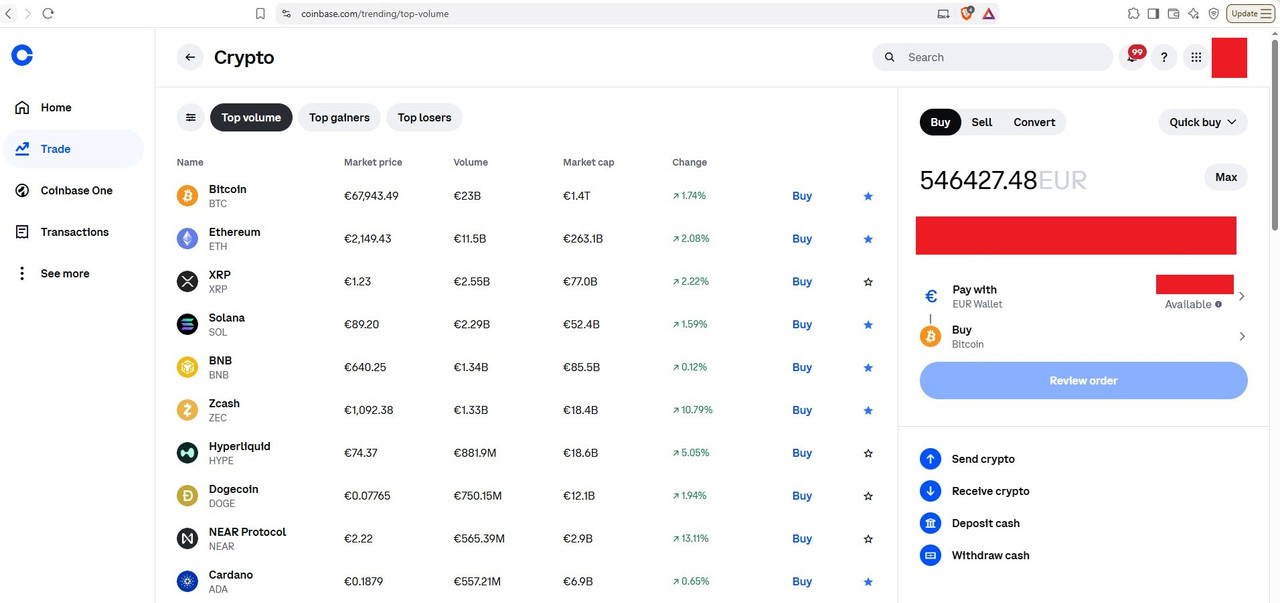Sort by Volume column header
Viewport: 1280px width, 603px height.
click(x=471, y=162)
